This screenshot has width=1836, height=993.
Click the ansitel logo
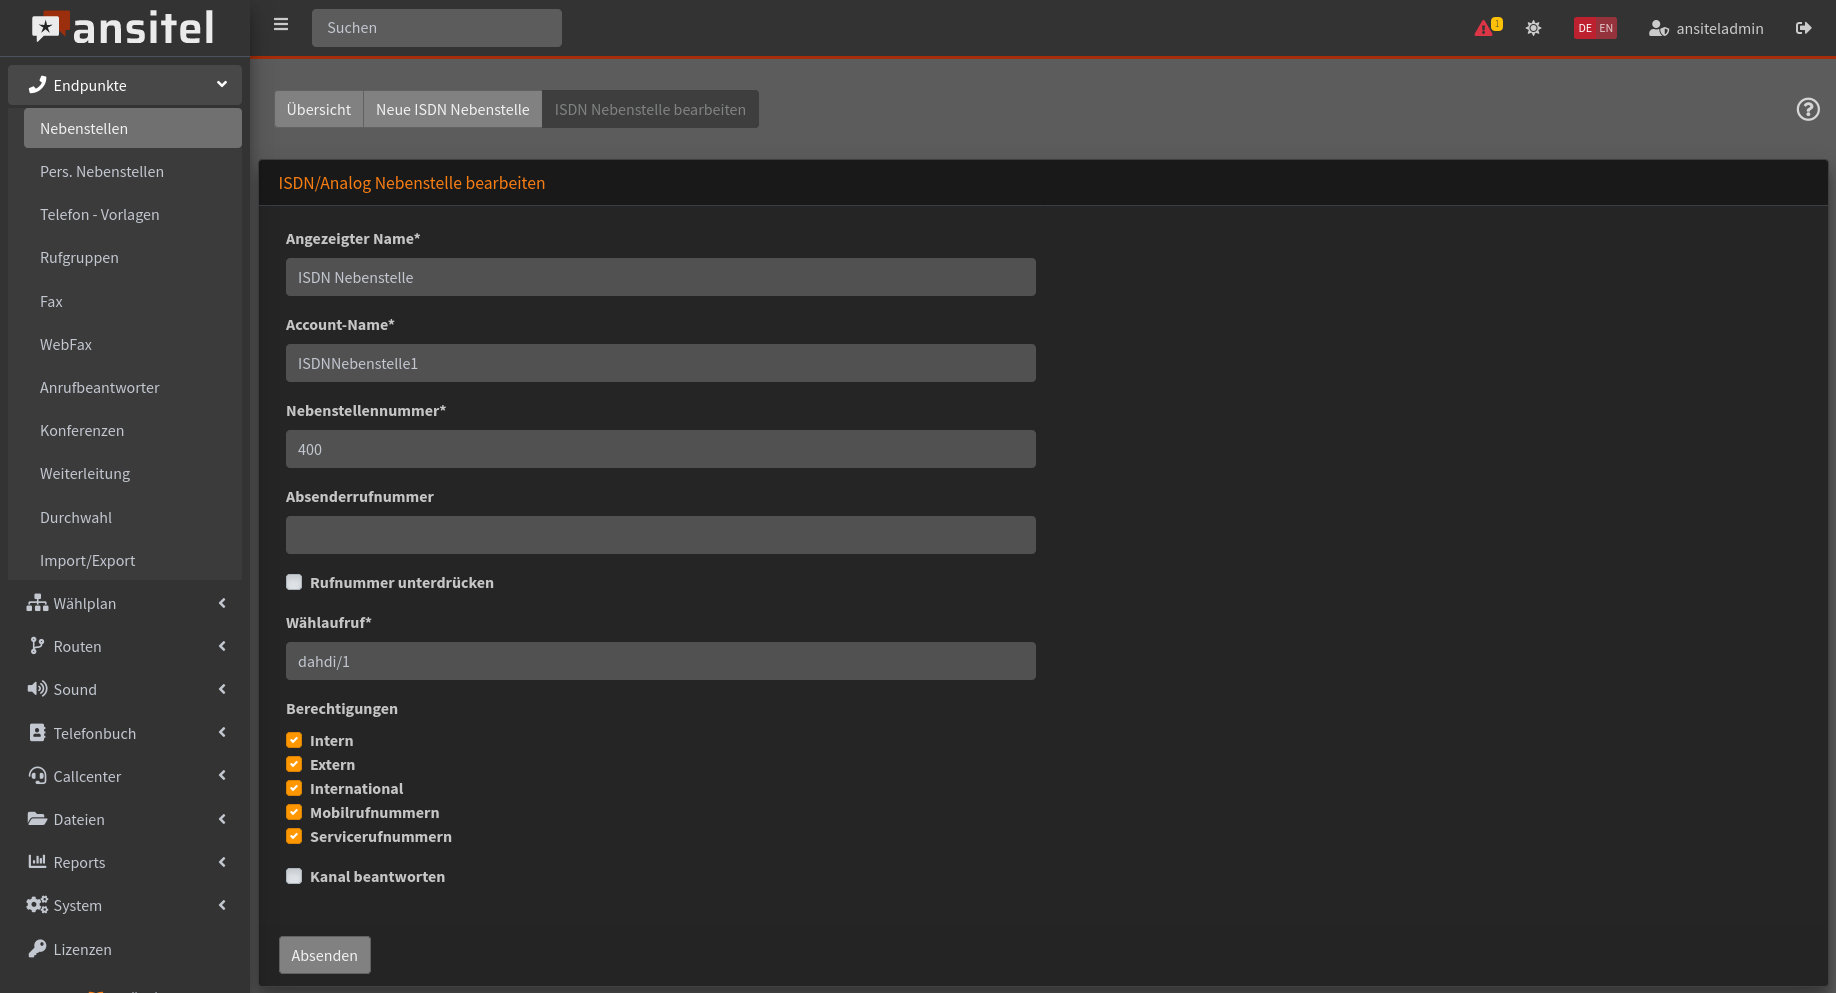pos(124,28)
